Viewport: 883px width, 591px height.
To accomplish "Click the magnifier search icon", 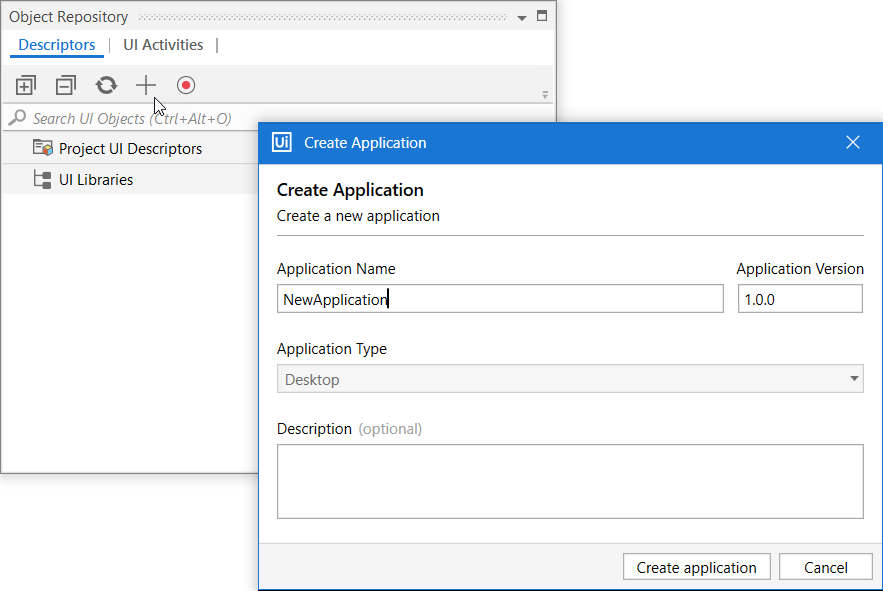I will pyautogui.click(x=17, y=118).
